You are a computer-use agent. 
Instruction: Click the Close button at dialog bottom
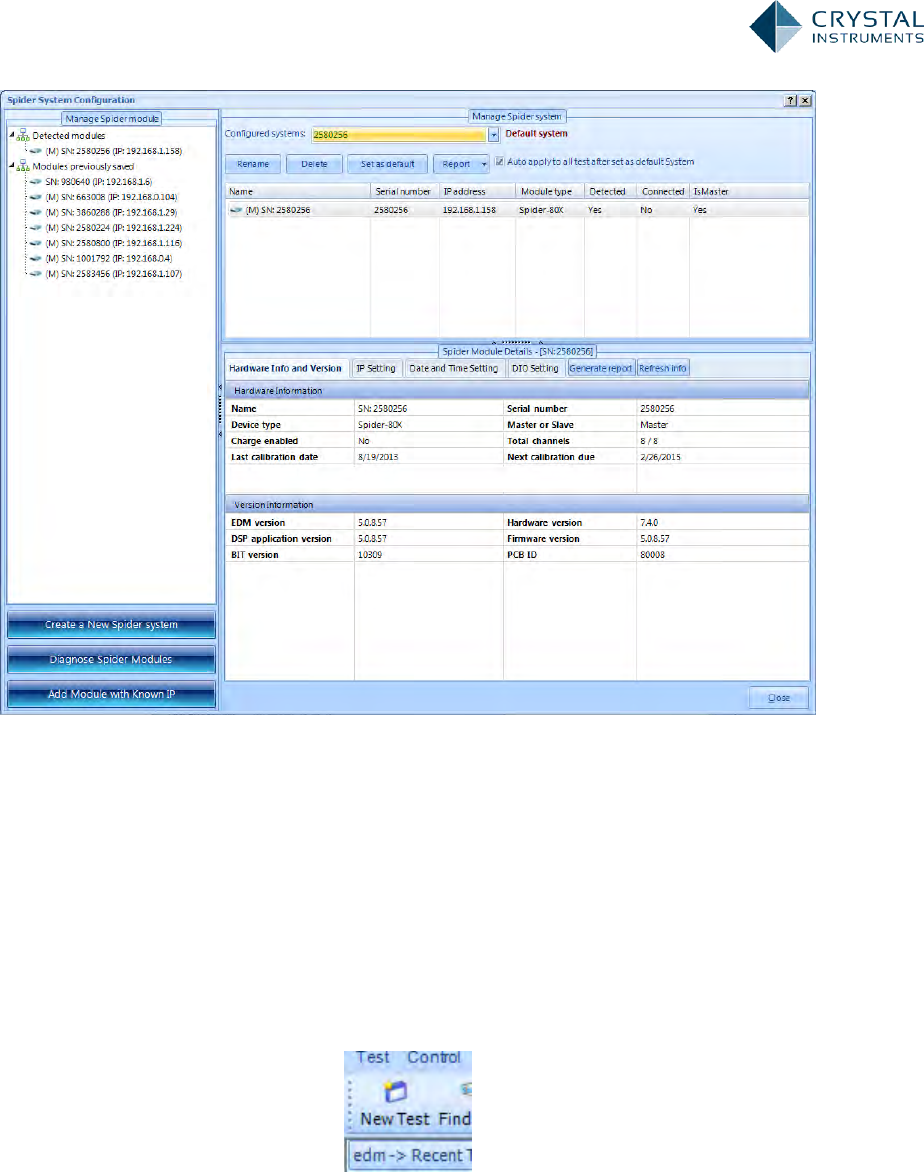(778, 697)
